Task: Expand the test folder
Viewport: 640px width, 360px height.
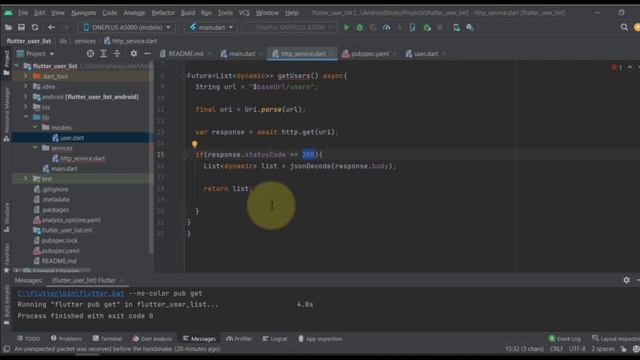Action: coord(26,179)
